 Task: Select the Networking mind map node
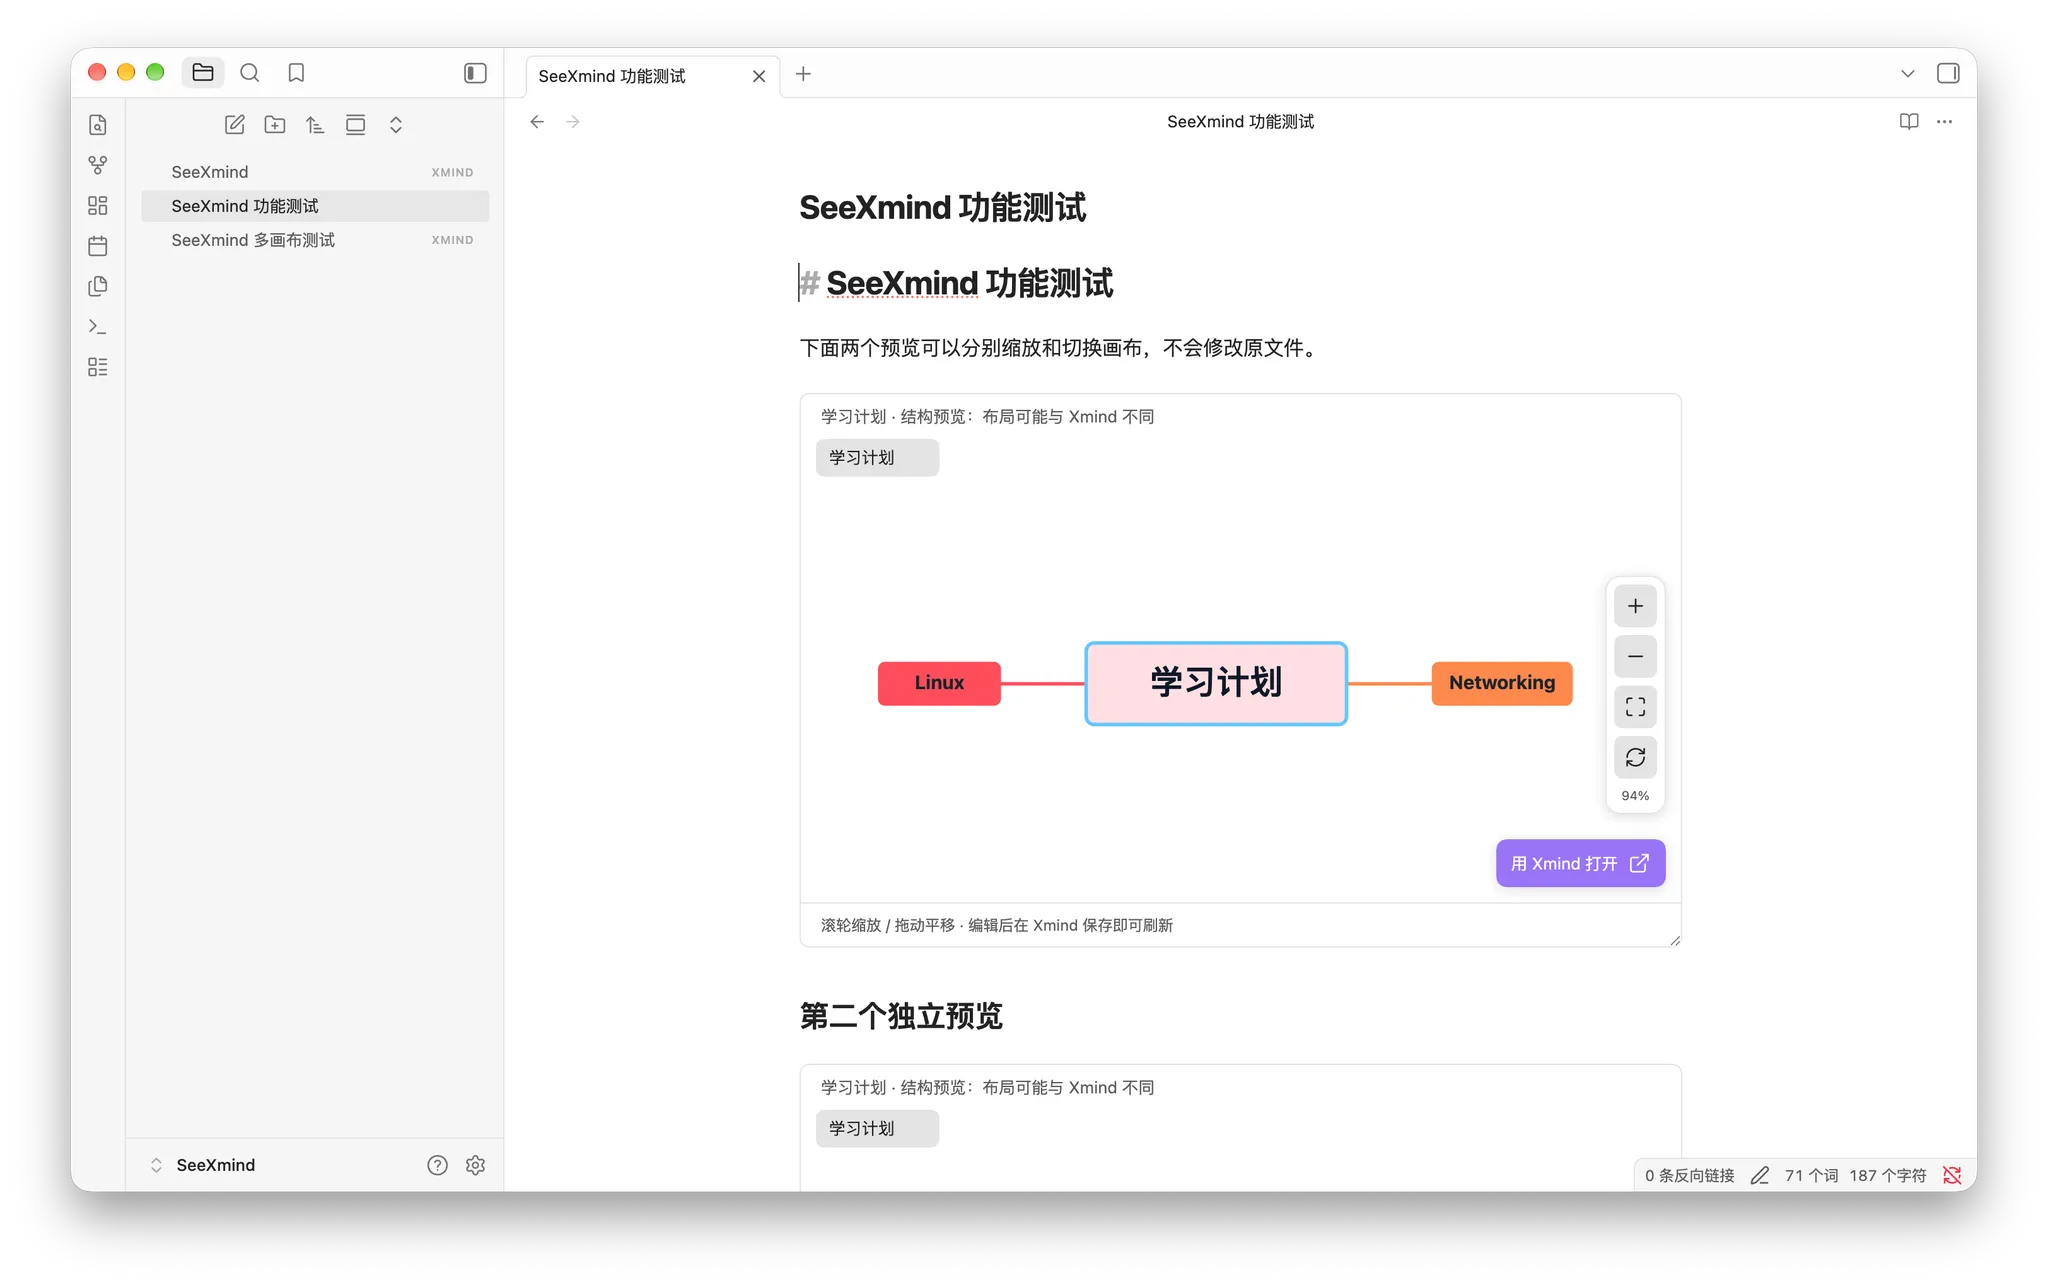[x=1502, y=683]
